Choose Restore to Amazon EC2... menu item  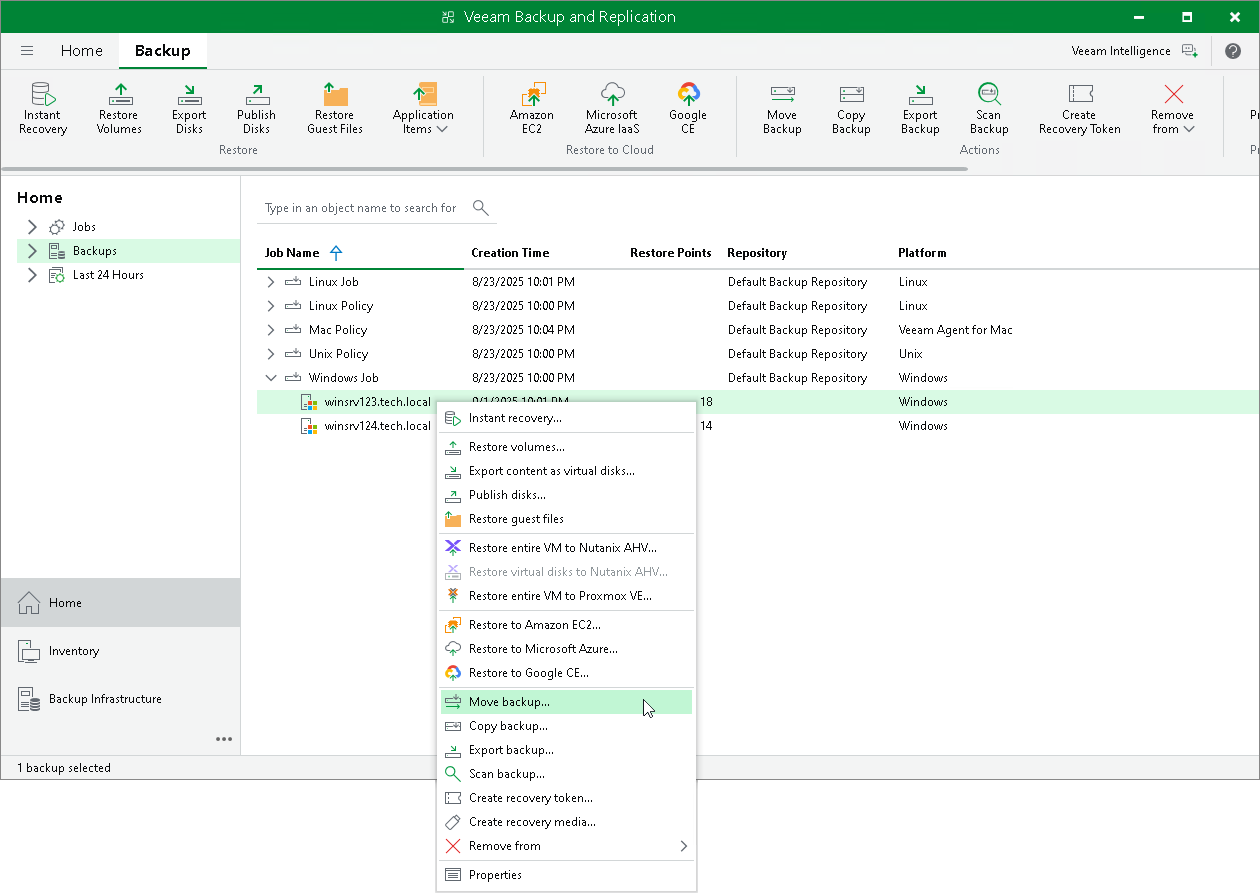pyautogui.click(x=567, y=625)
